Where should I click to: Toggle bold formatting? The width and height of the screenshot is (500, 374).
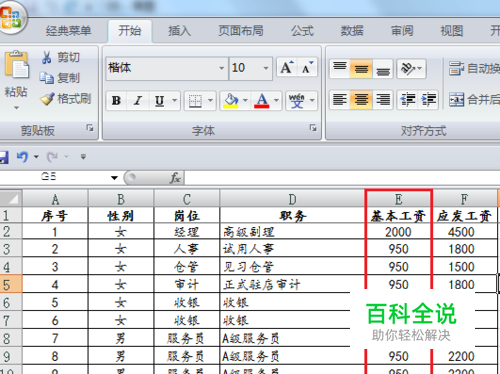[116, 100]
